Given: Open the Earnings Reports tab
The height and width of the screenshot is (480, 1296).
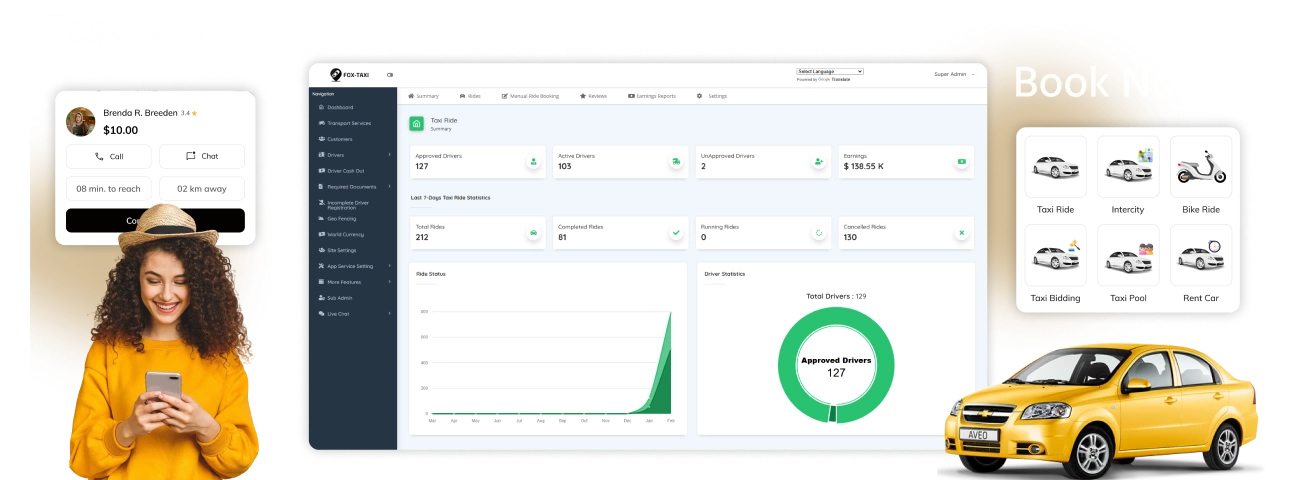Looking at the screenshot, I should (652, 96).
